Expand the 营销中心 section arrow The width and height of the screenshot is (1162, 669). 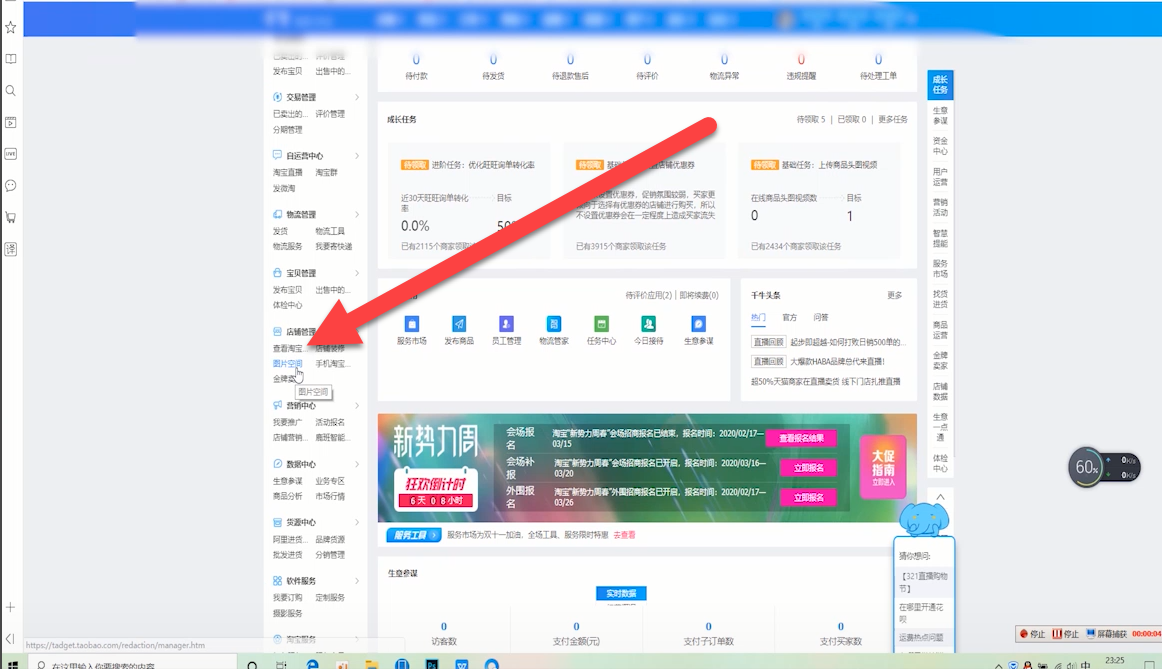pyautogui.click(x=357, y=406)
